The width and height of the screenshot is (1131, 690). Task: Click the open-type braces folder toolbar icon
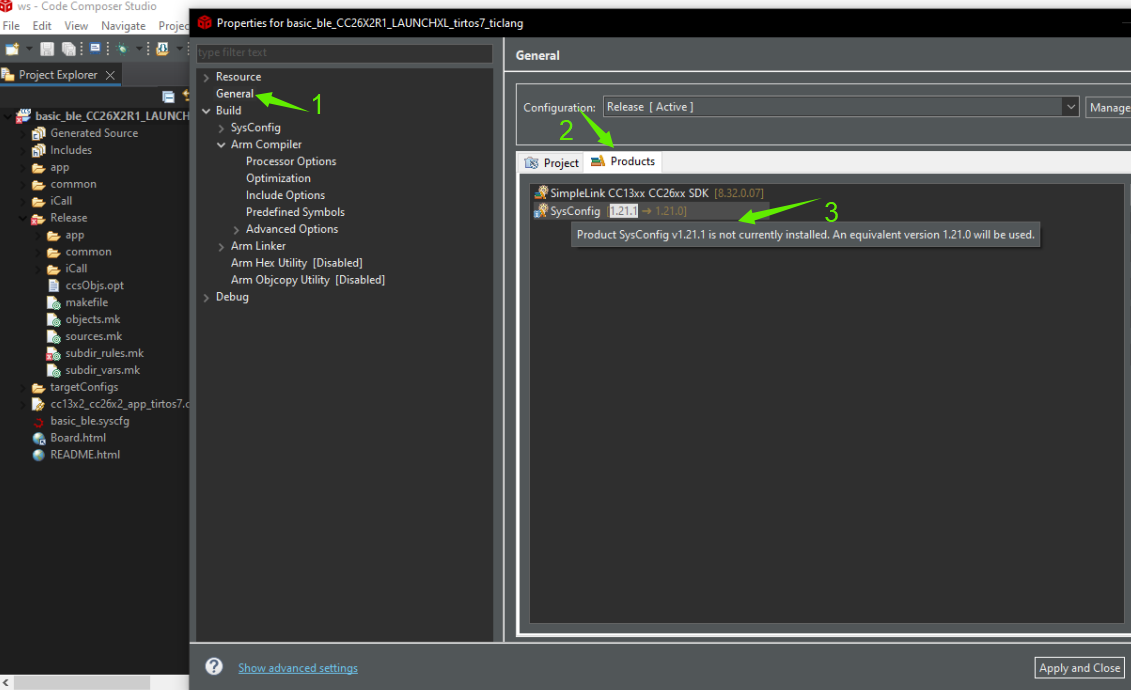click(162, 49)
